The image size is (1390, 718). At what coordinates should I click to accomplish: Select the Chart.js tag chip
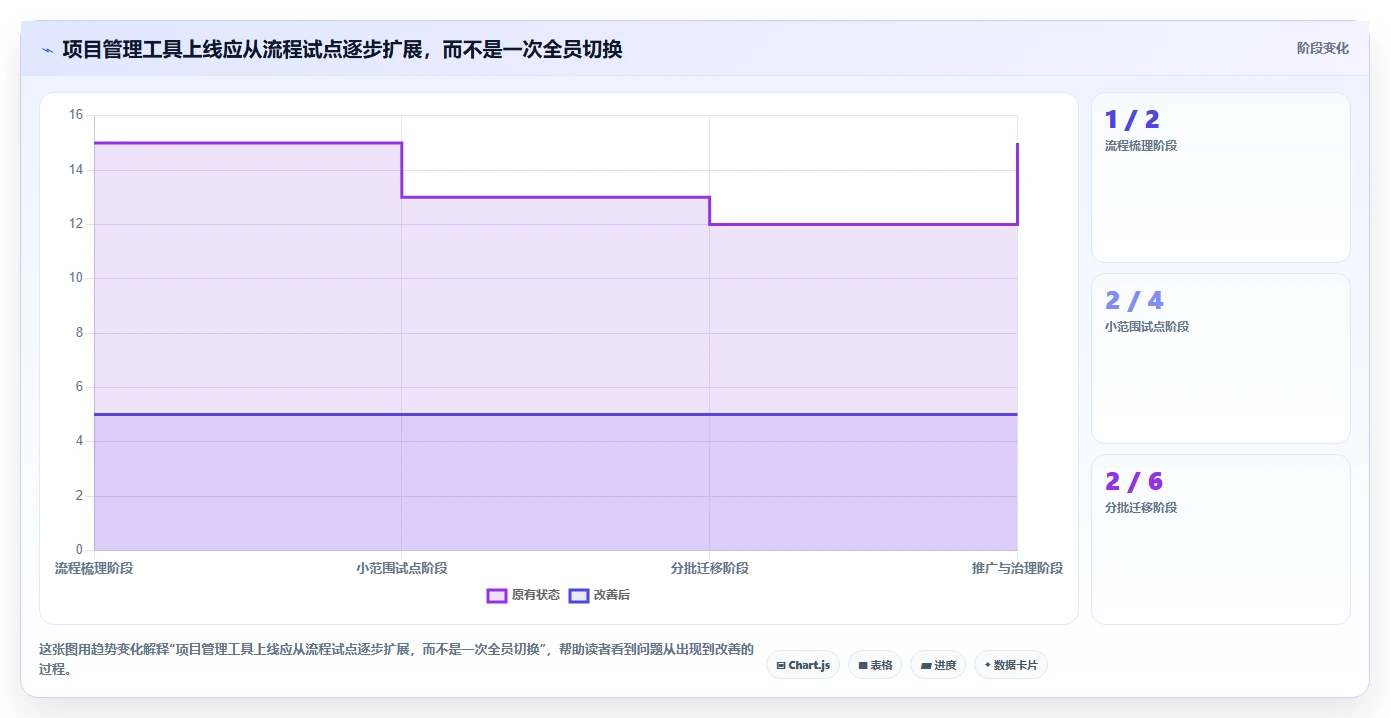click(x=803, y=665)
